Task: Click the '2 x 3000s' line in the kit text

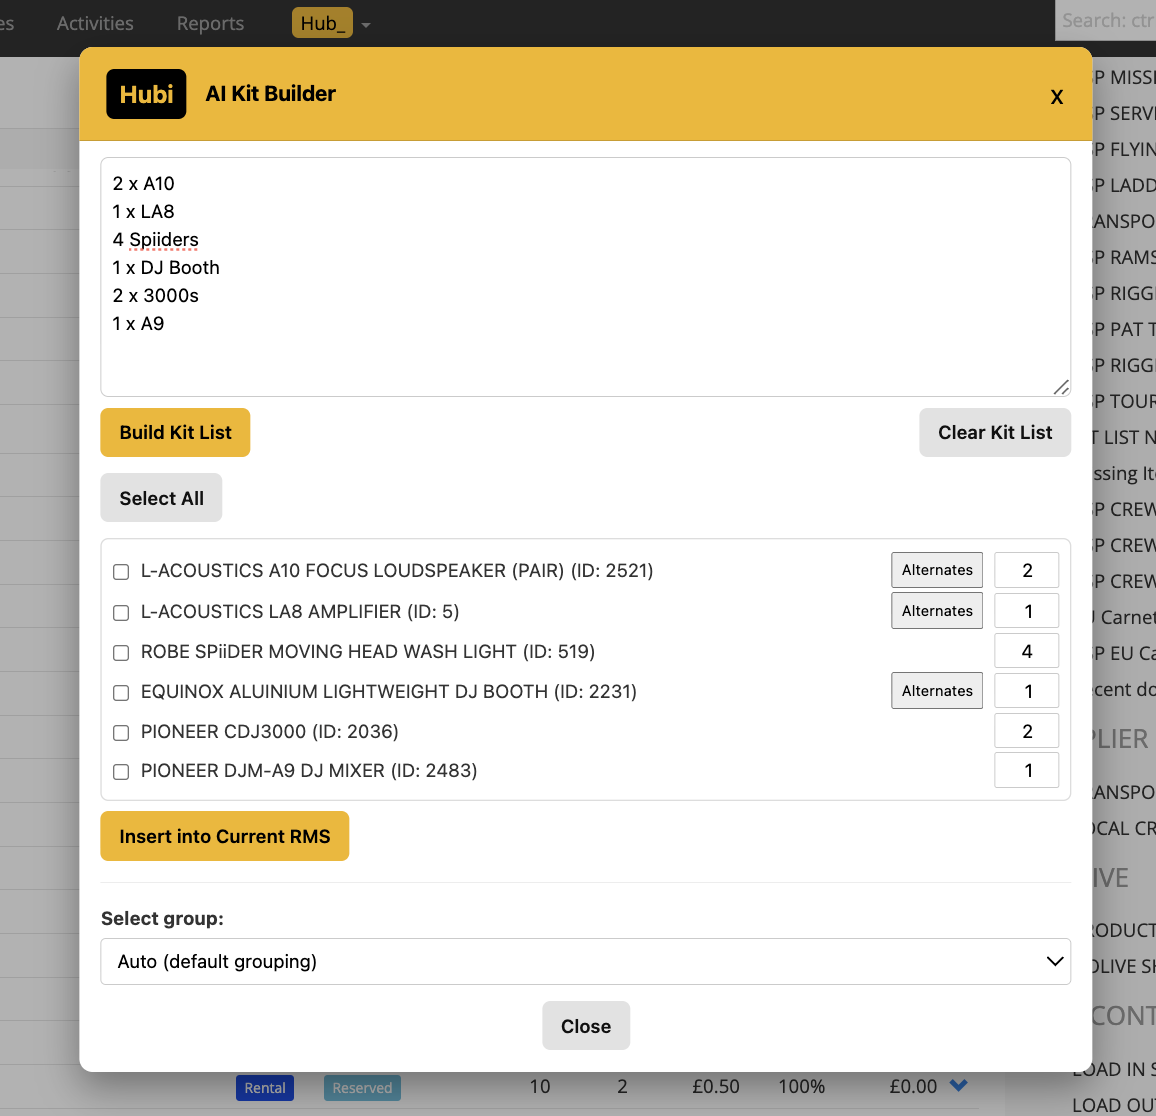Action: click(156, 296)
